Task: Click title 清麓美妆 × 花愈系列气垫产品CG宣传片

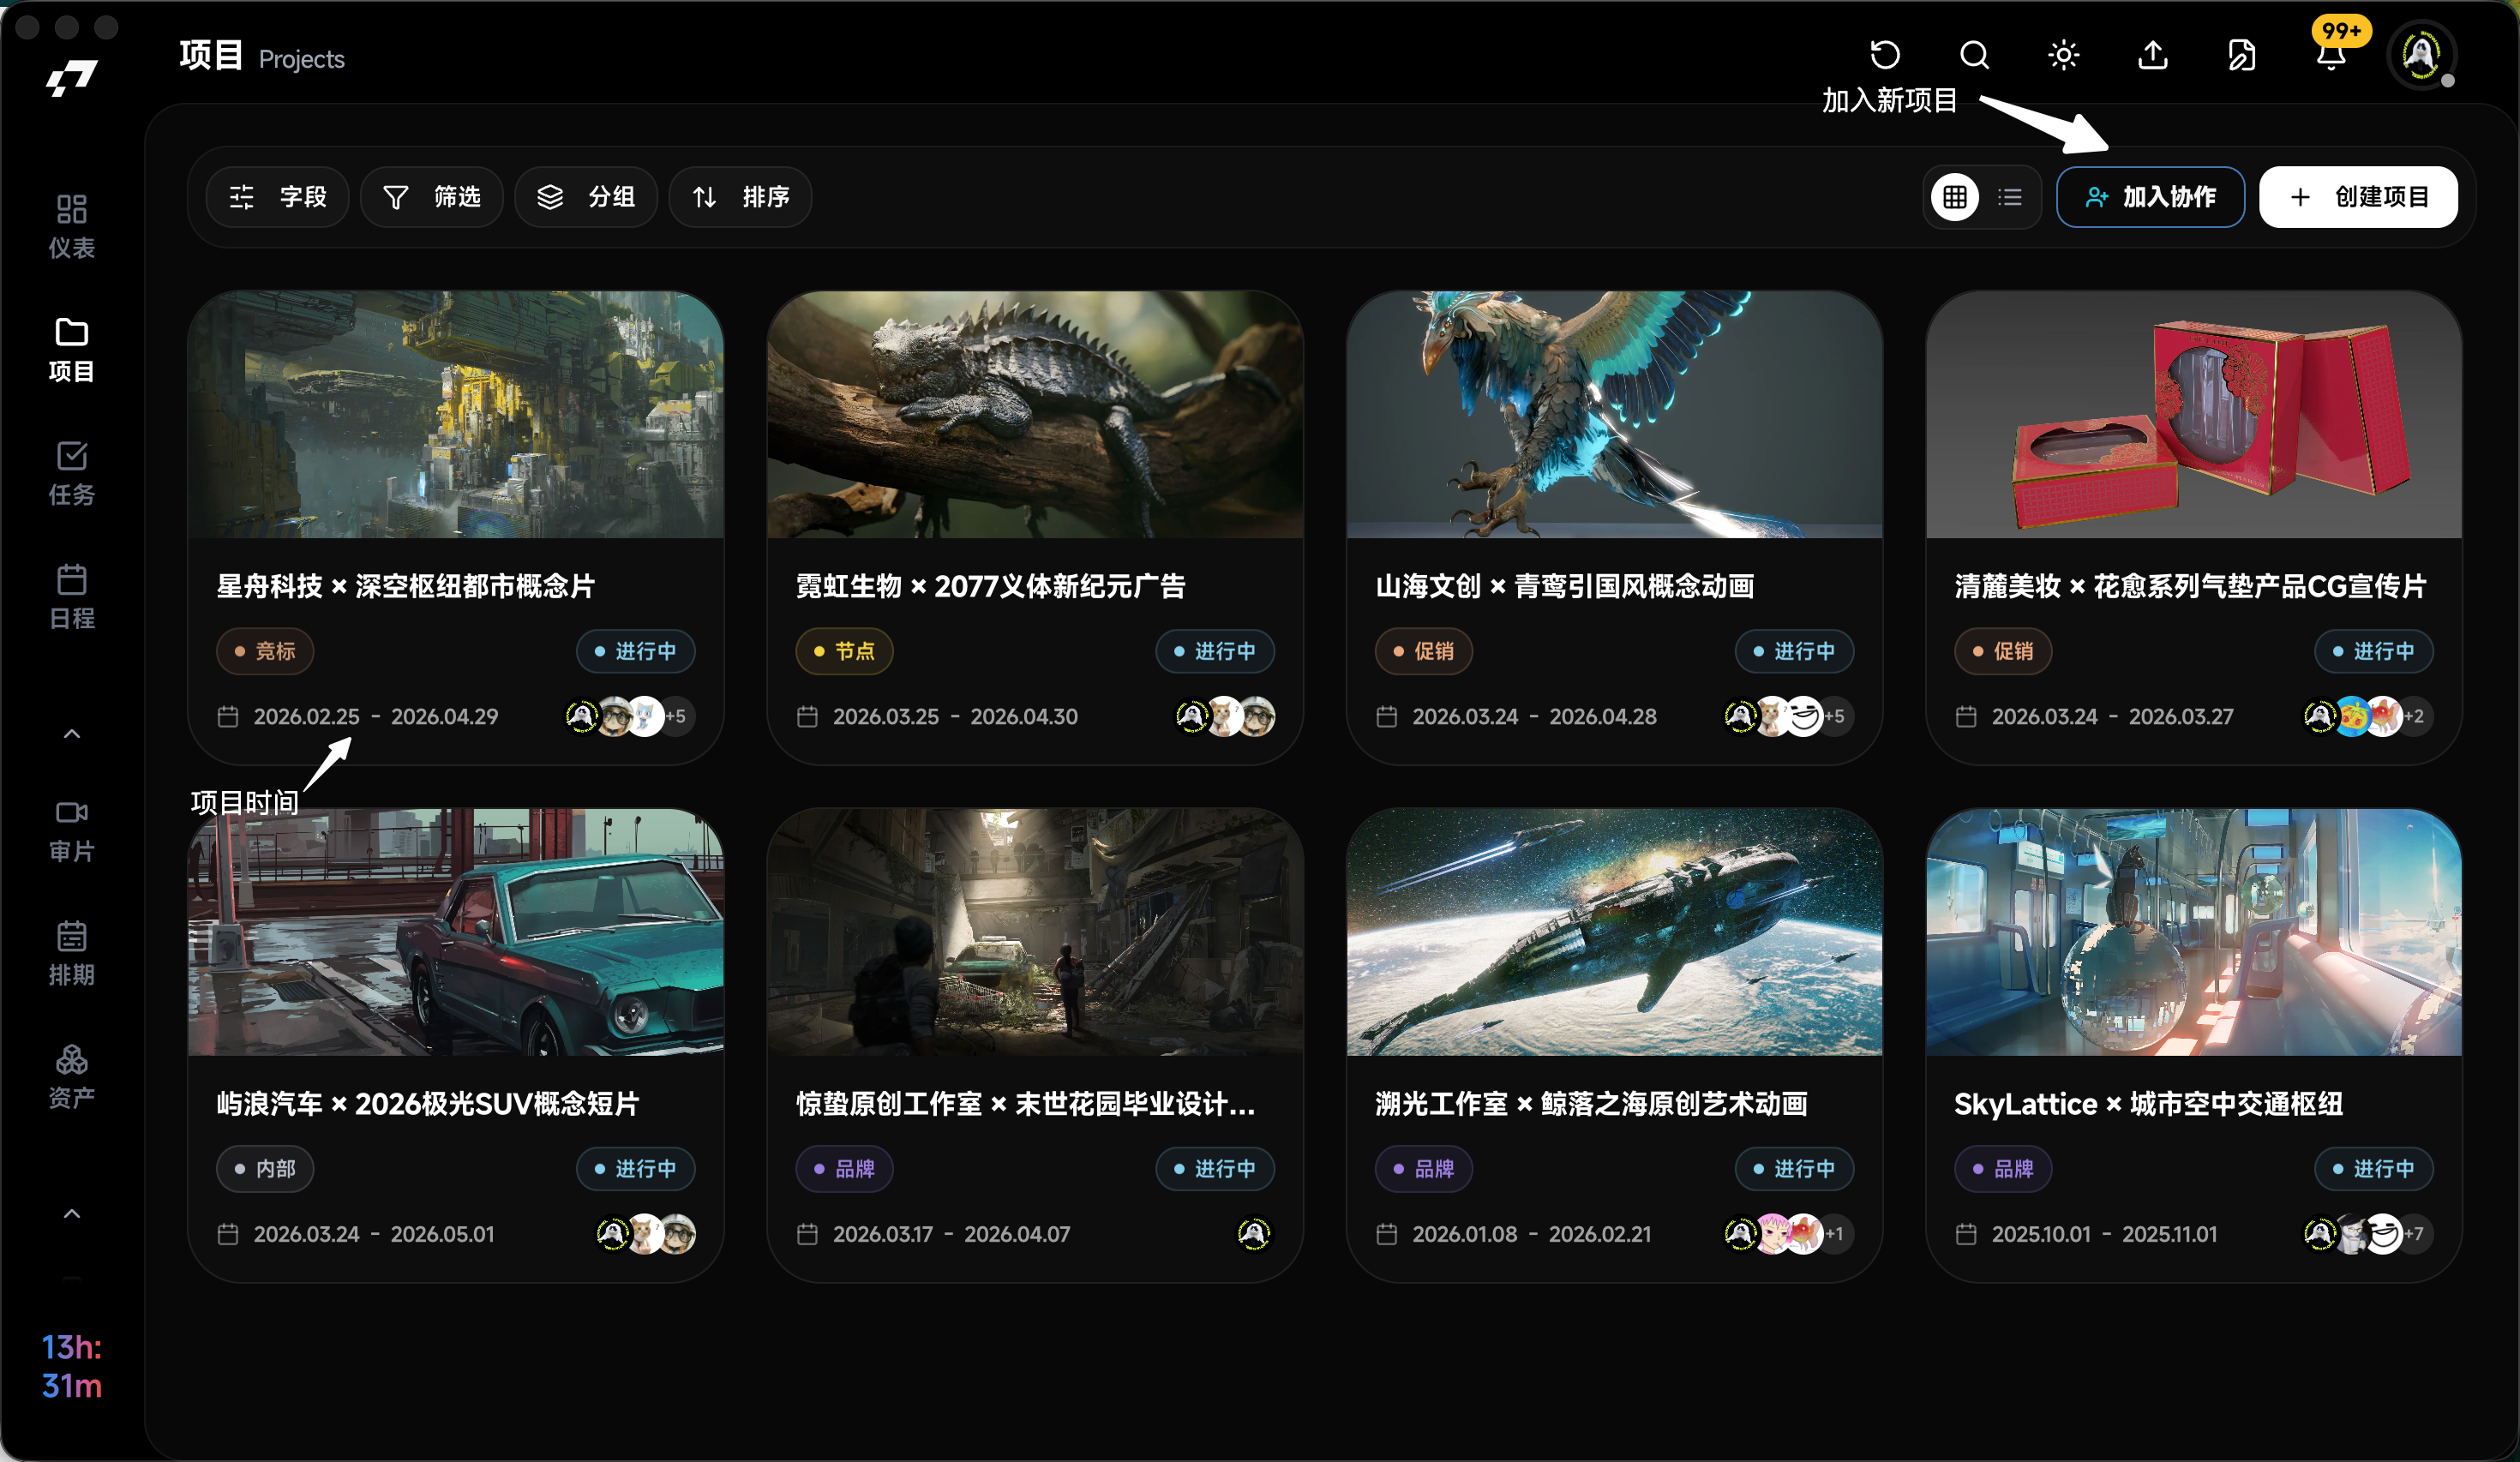Action: point(2190,586)
